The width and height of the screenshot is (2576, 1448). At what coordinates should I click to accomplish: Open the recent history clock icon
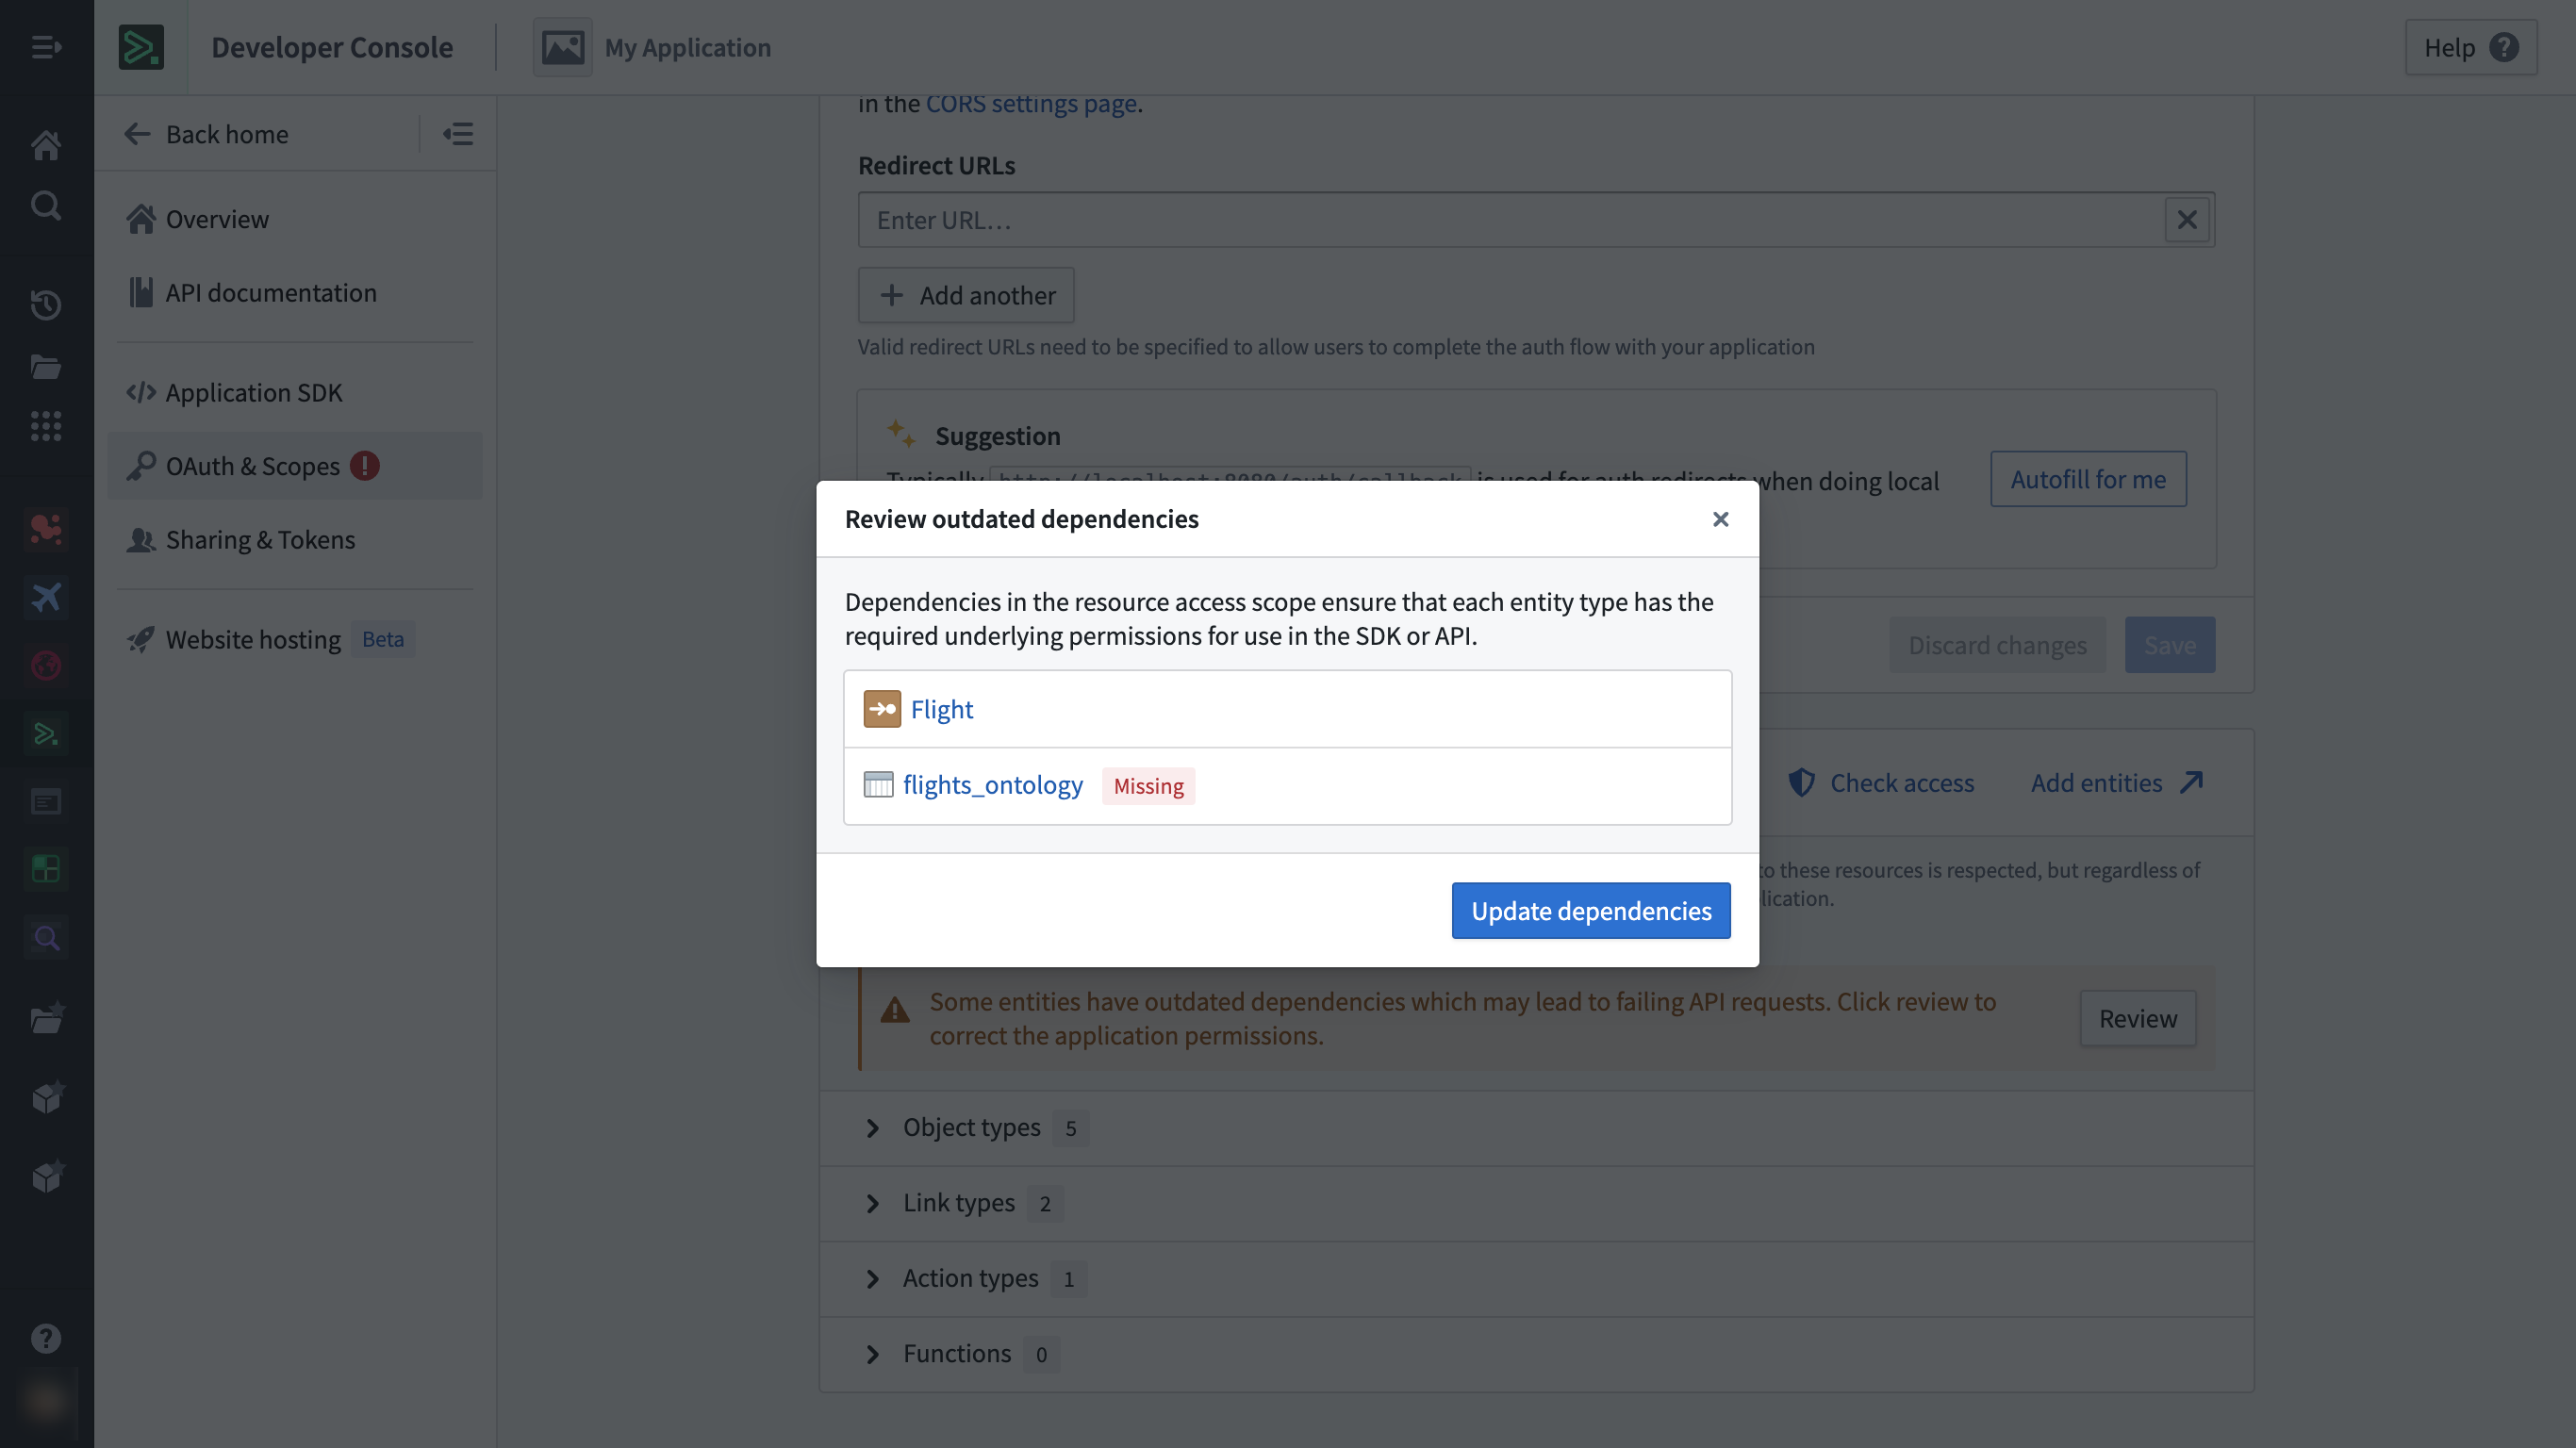46,306
